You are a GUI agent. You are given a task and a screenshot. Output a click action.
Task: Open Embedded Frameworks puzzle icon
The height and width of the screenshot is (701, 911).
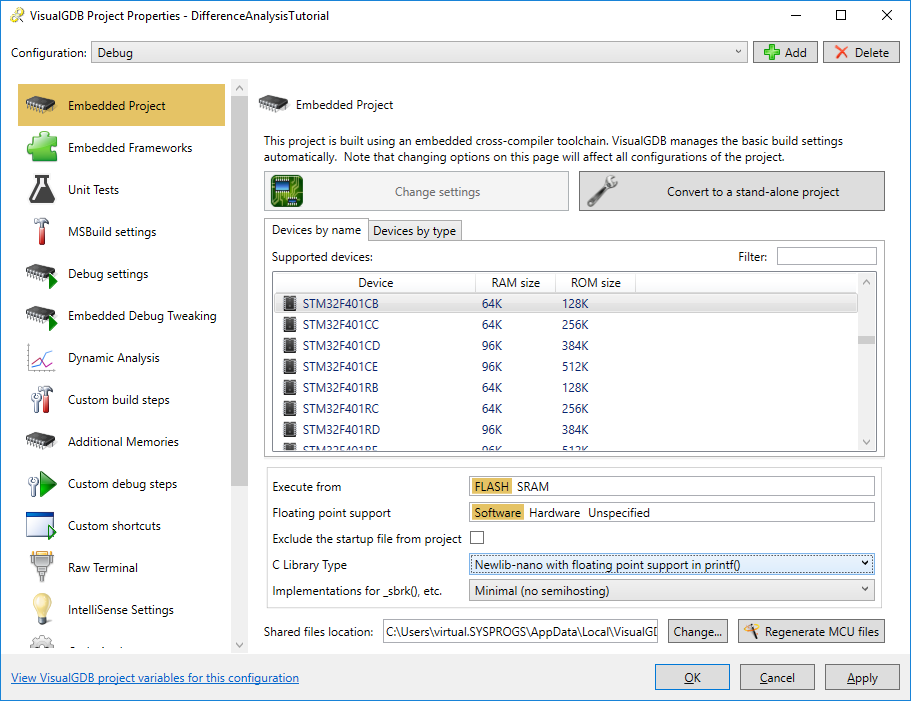point(42,147)
